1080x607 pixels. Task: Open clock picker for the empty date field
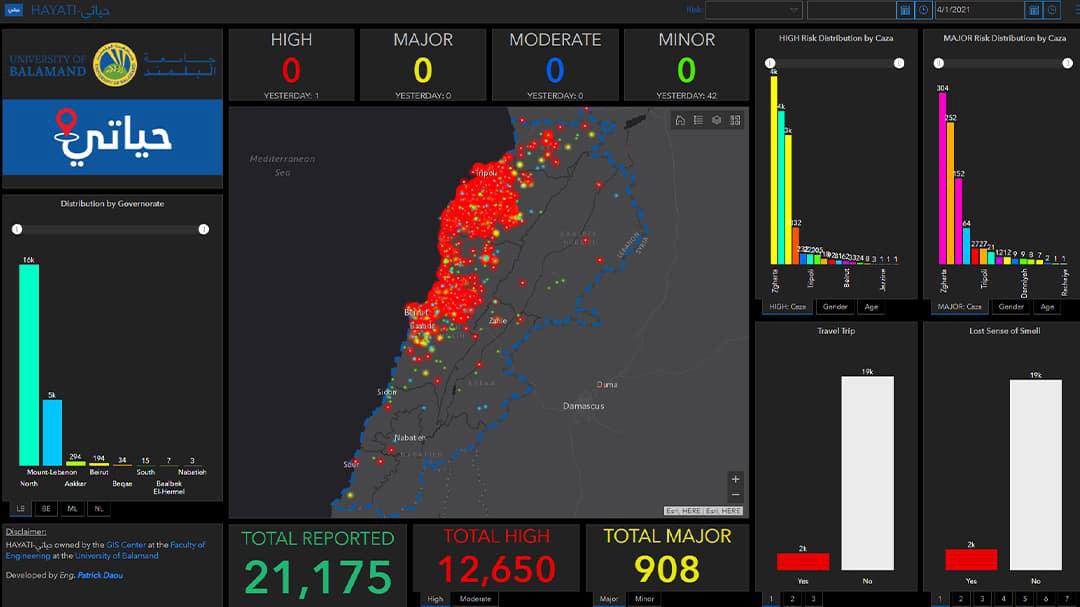click(923, 10)
